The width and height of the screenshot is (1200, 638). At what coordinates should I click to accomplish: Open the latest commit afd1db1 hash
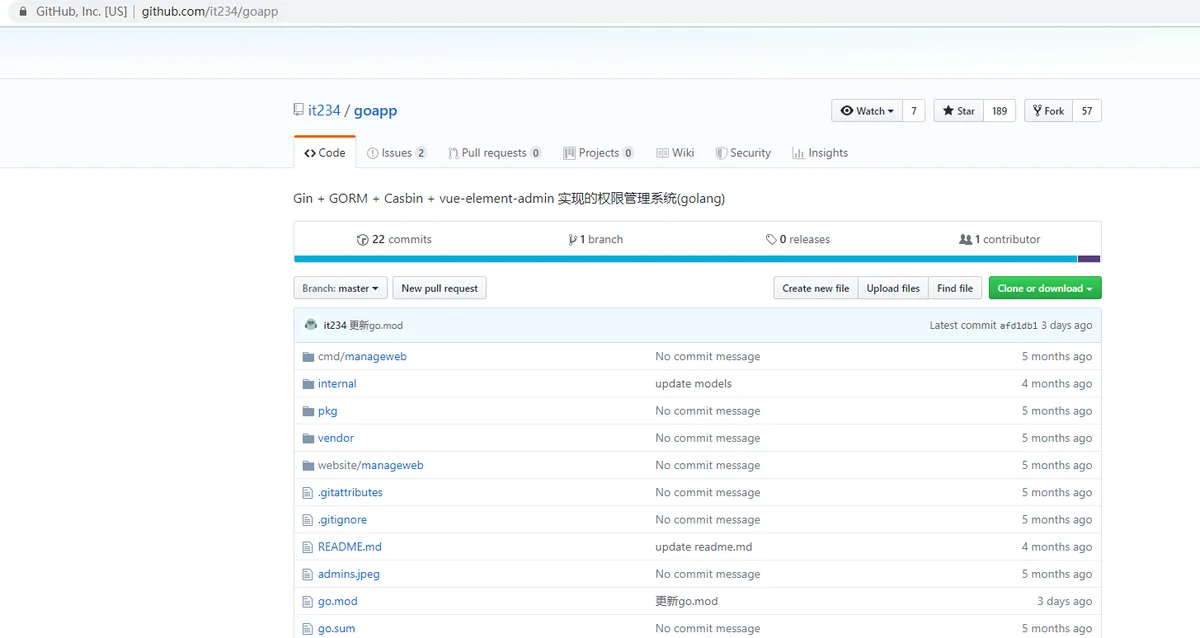(1019, 325)
